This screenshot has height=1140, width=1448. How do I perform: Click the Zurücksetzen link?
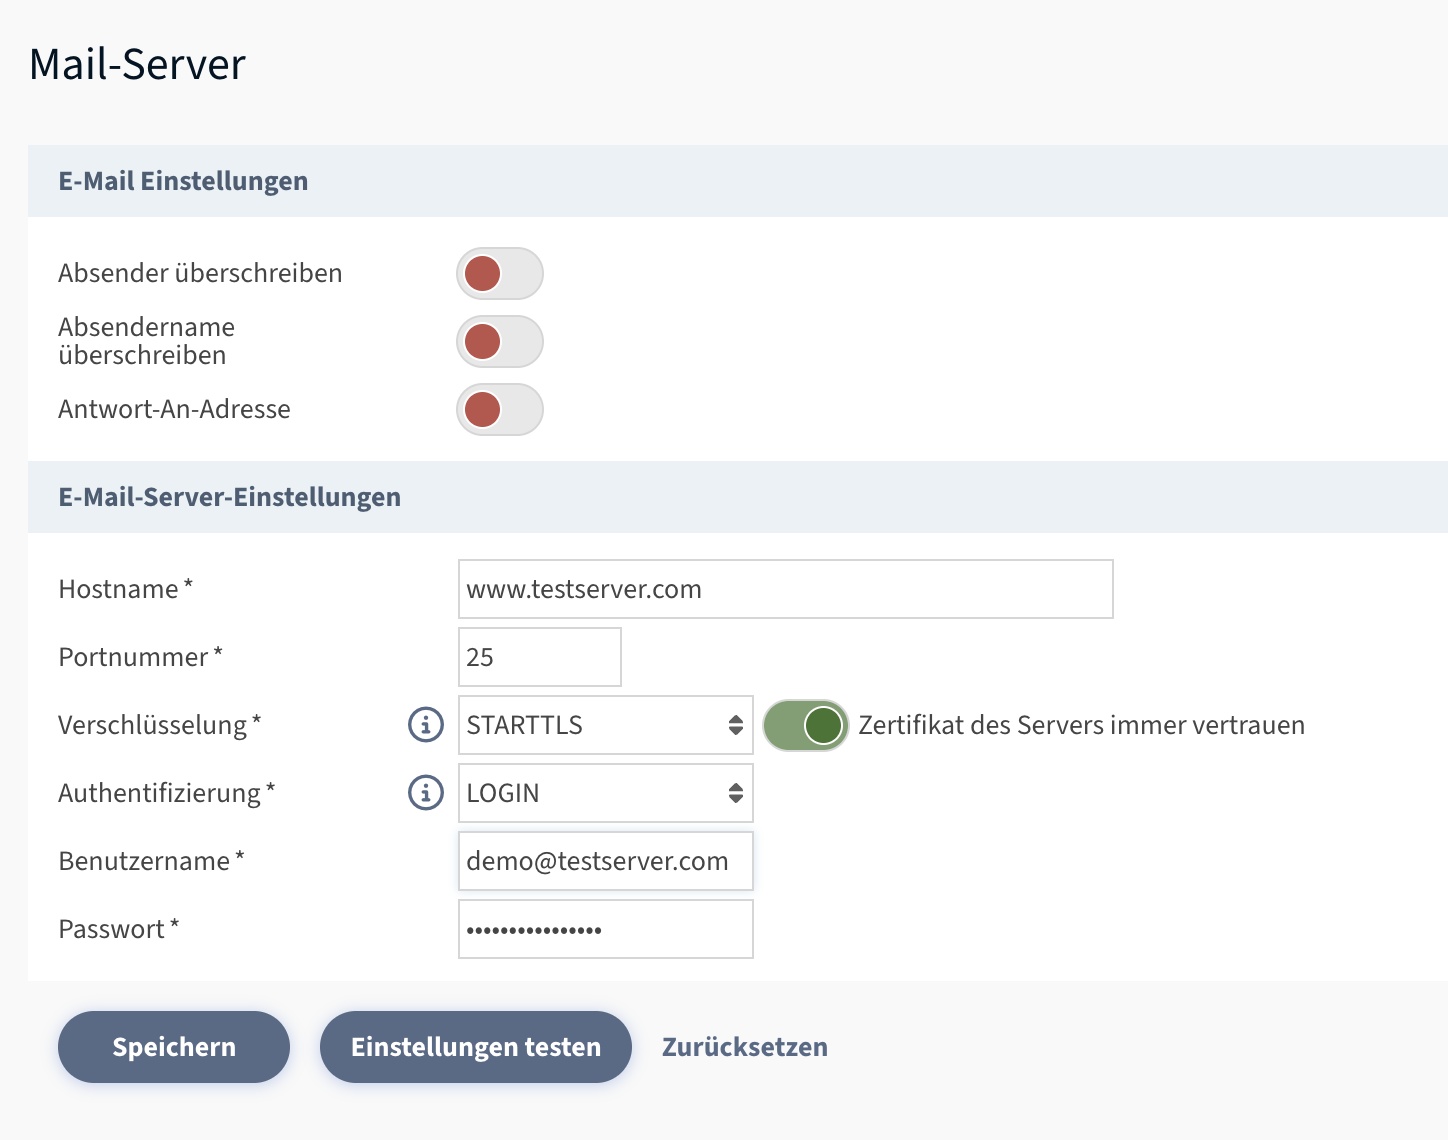(x=745, y=1047)
